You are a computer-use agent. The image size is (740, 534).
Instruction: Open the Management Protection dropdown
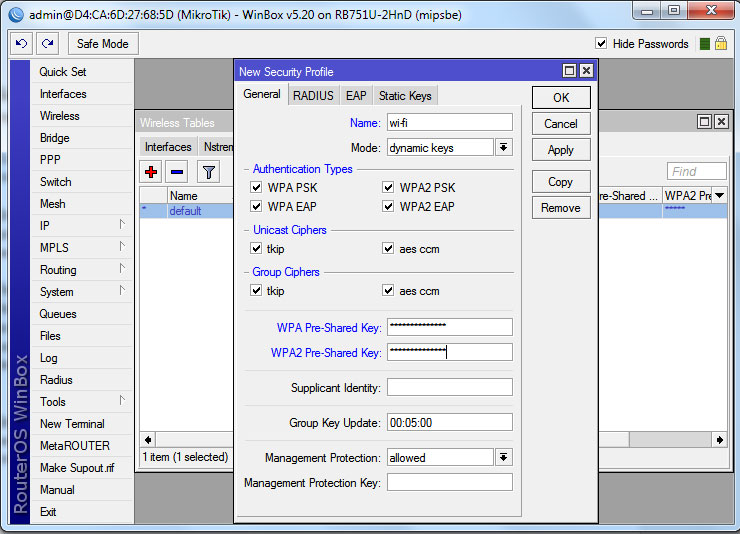coord(504,458)
